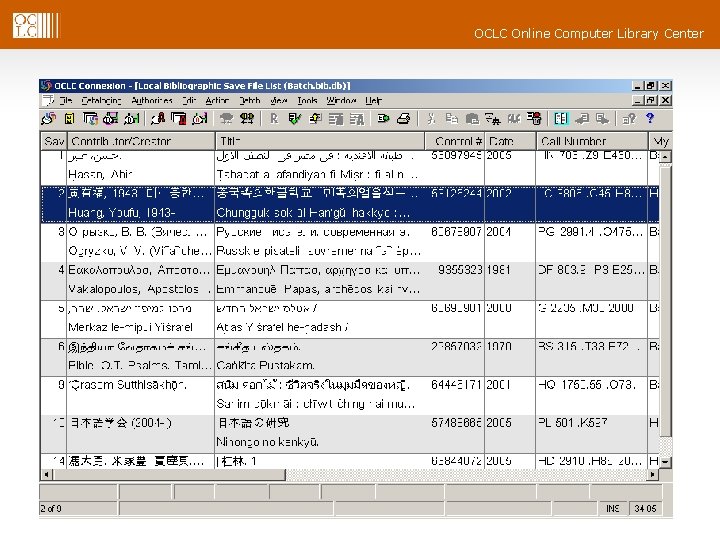Image resolution: width=720 pixels, height=540 pixels.
Task: Click the Logon icon at the toolbar start
Action: pos(48,119)
